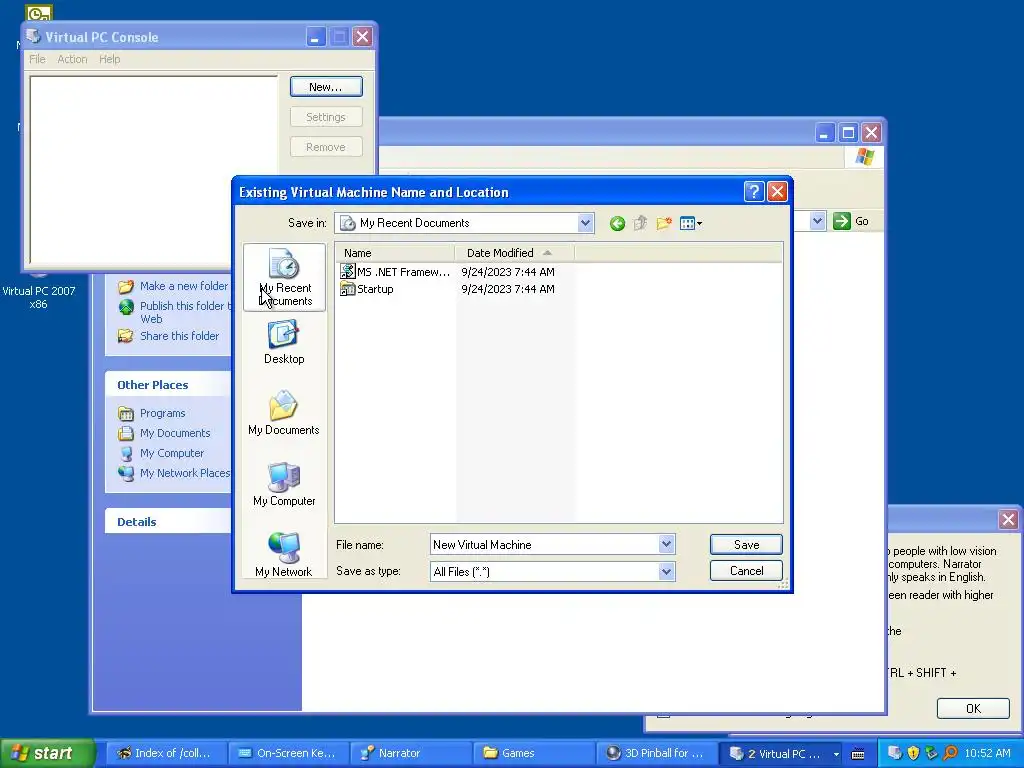Click the Virtual PC system tray icon
1024x768 pixels.
pyautogui.click(x=895, y=753)
